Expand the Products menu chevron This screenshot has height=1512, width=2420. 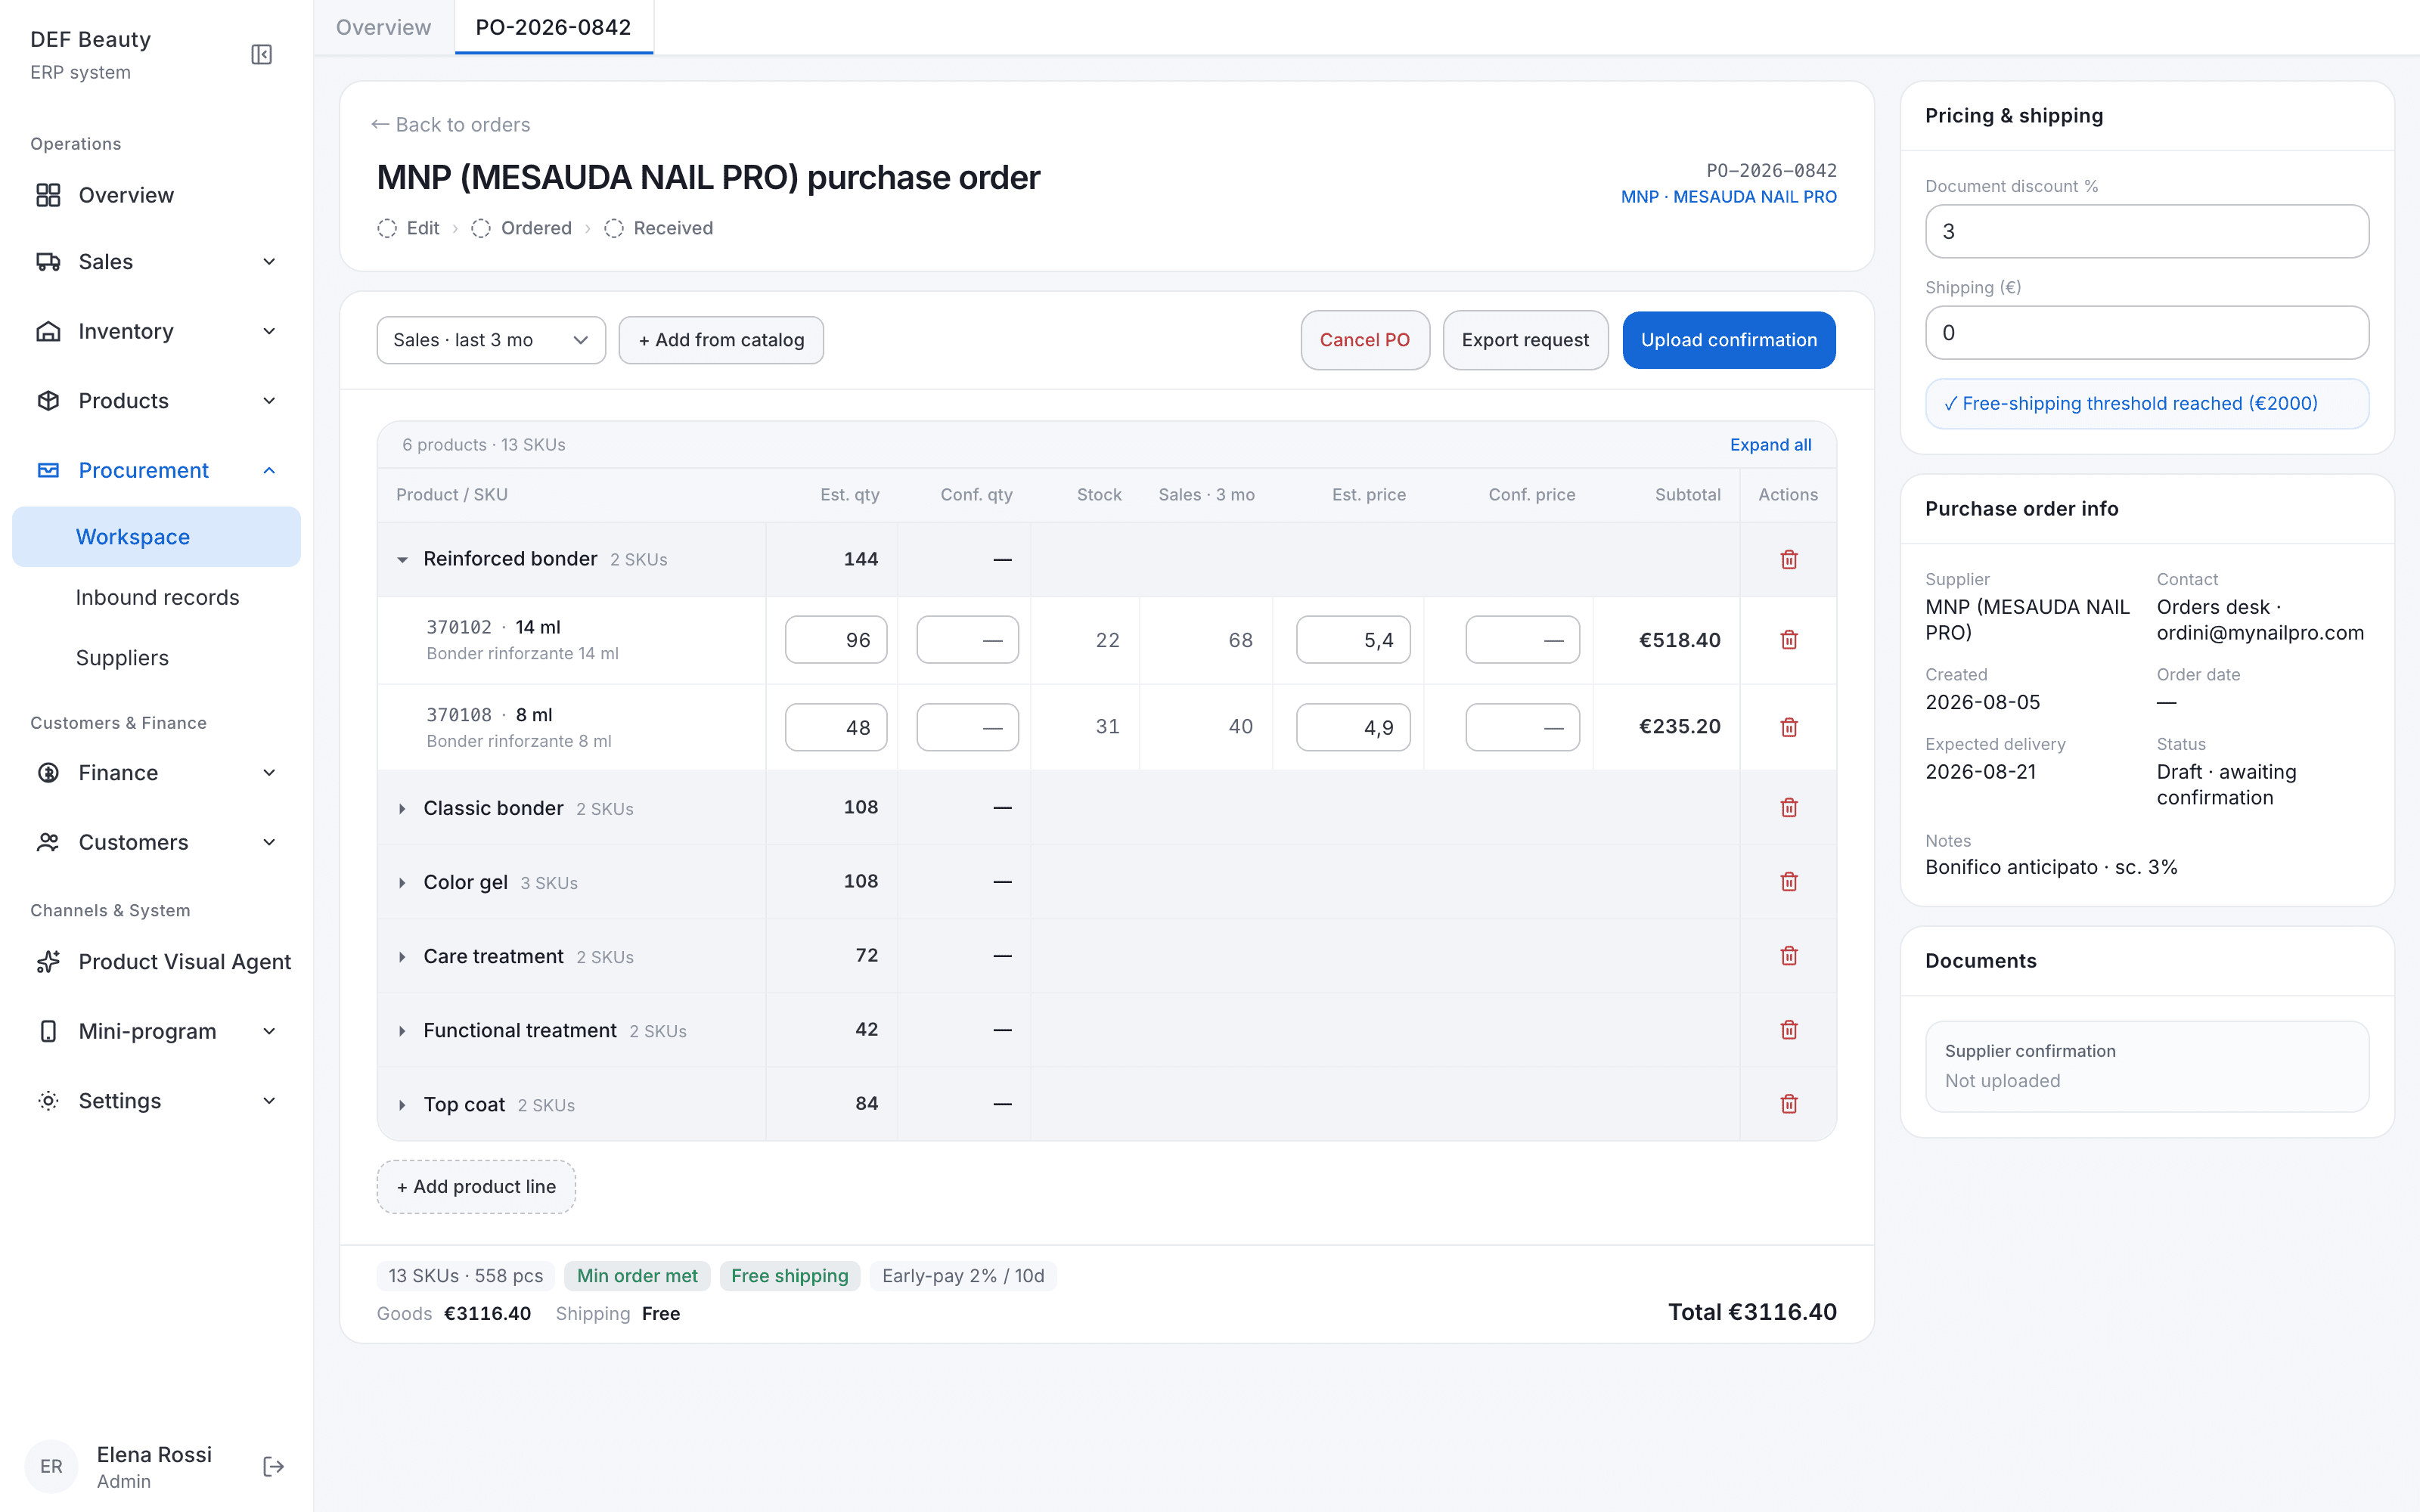coord(269,401)
